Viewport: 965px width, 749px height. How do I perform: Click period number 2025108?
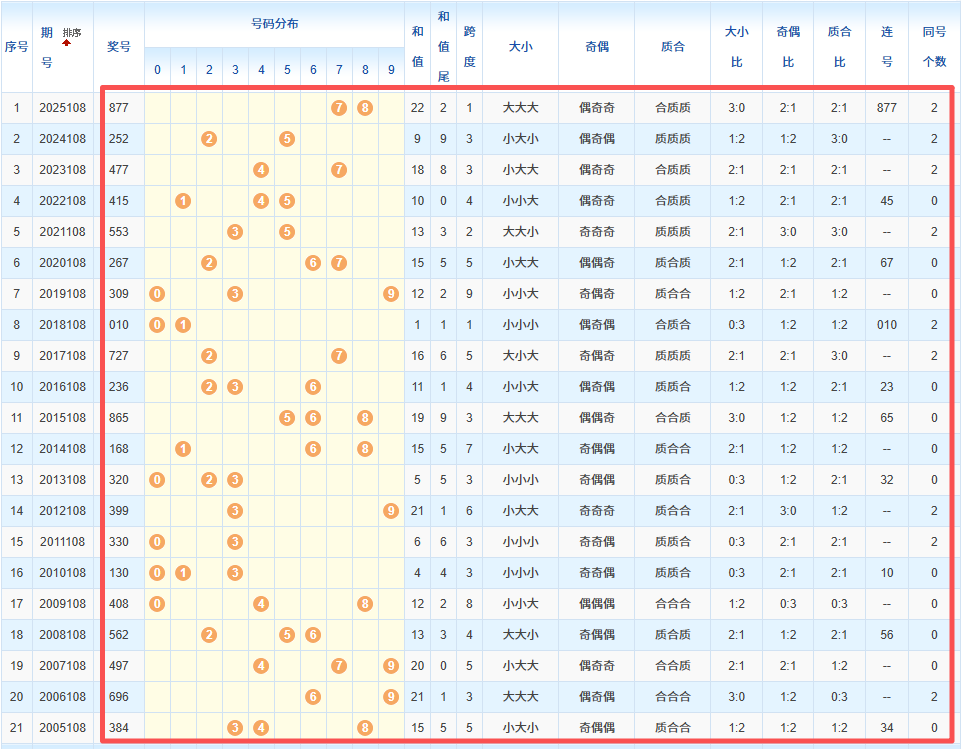[x=62, y=107]
